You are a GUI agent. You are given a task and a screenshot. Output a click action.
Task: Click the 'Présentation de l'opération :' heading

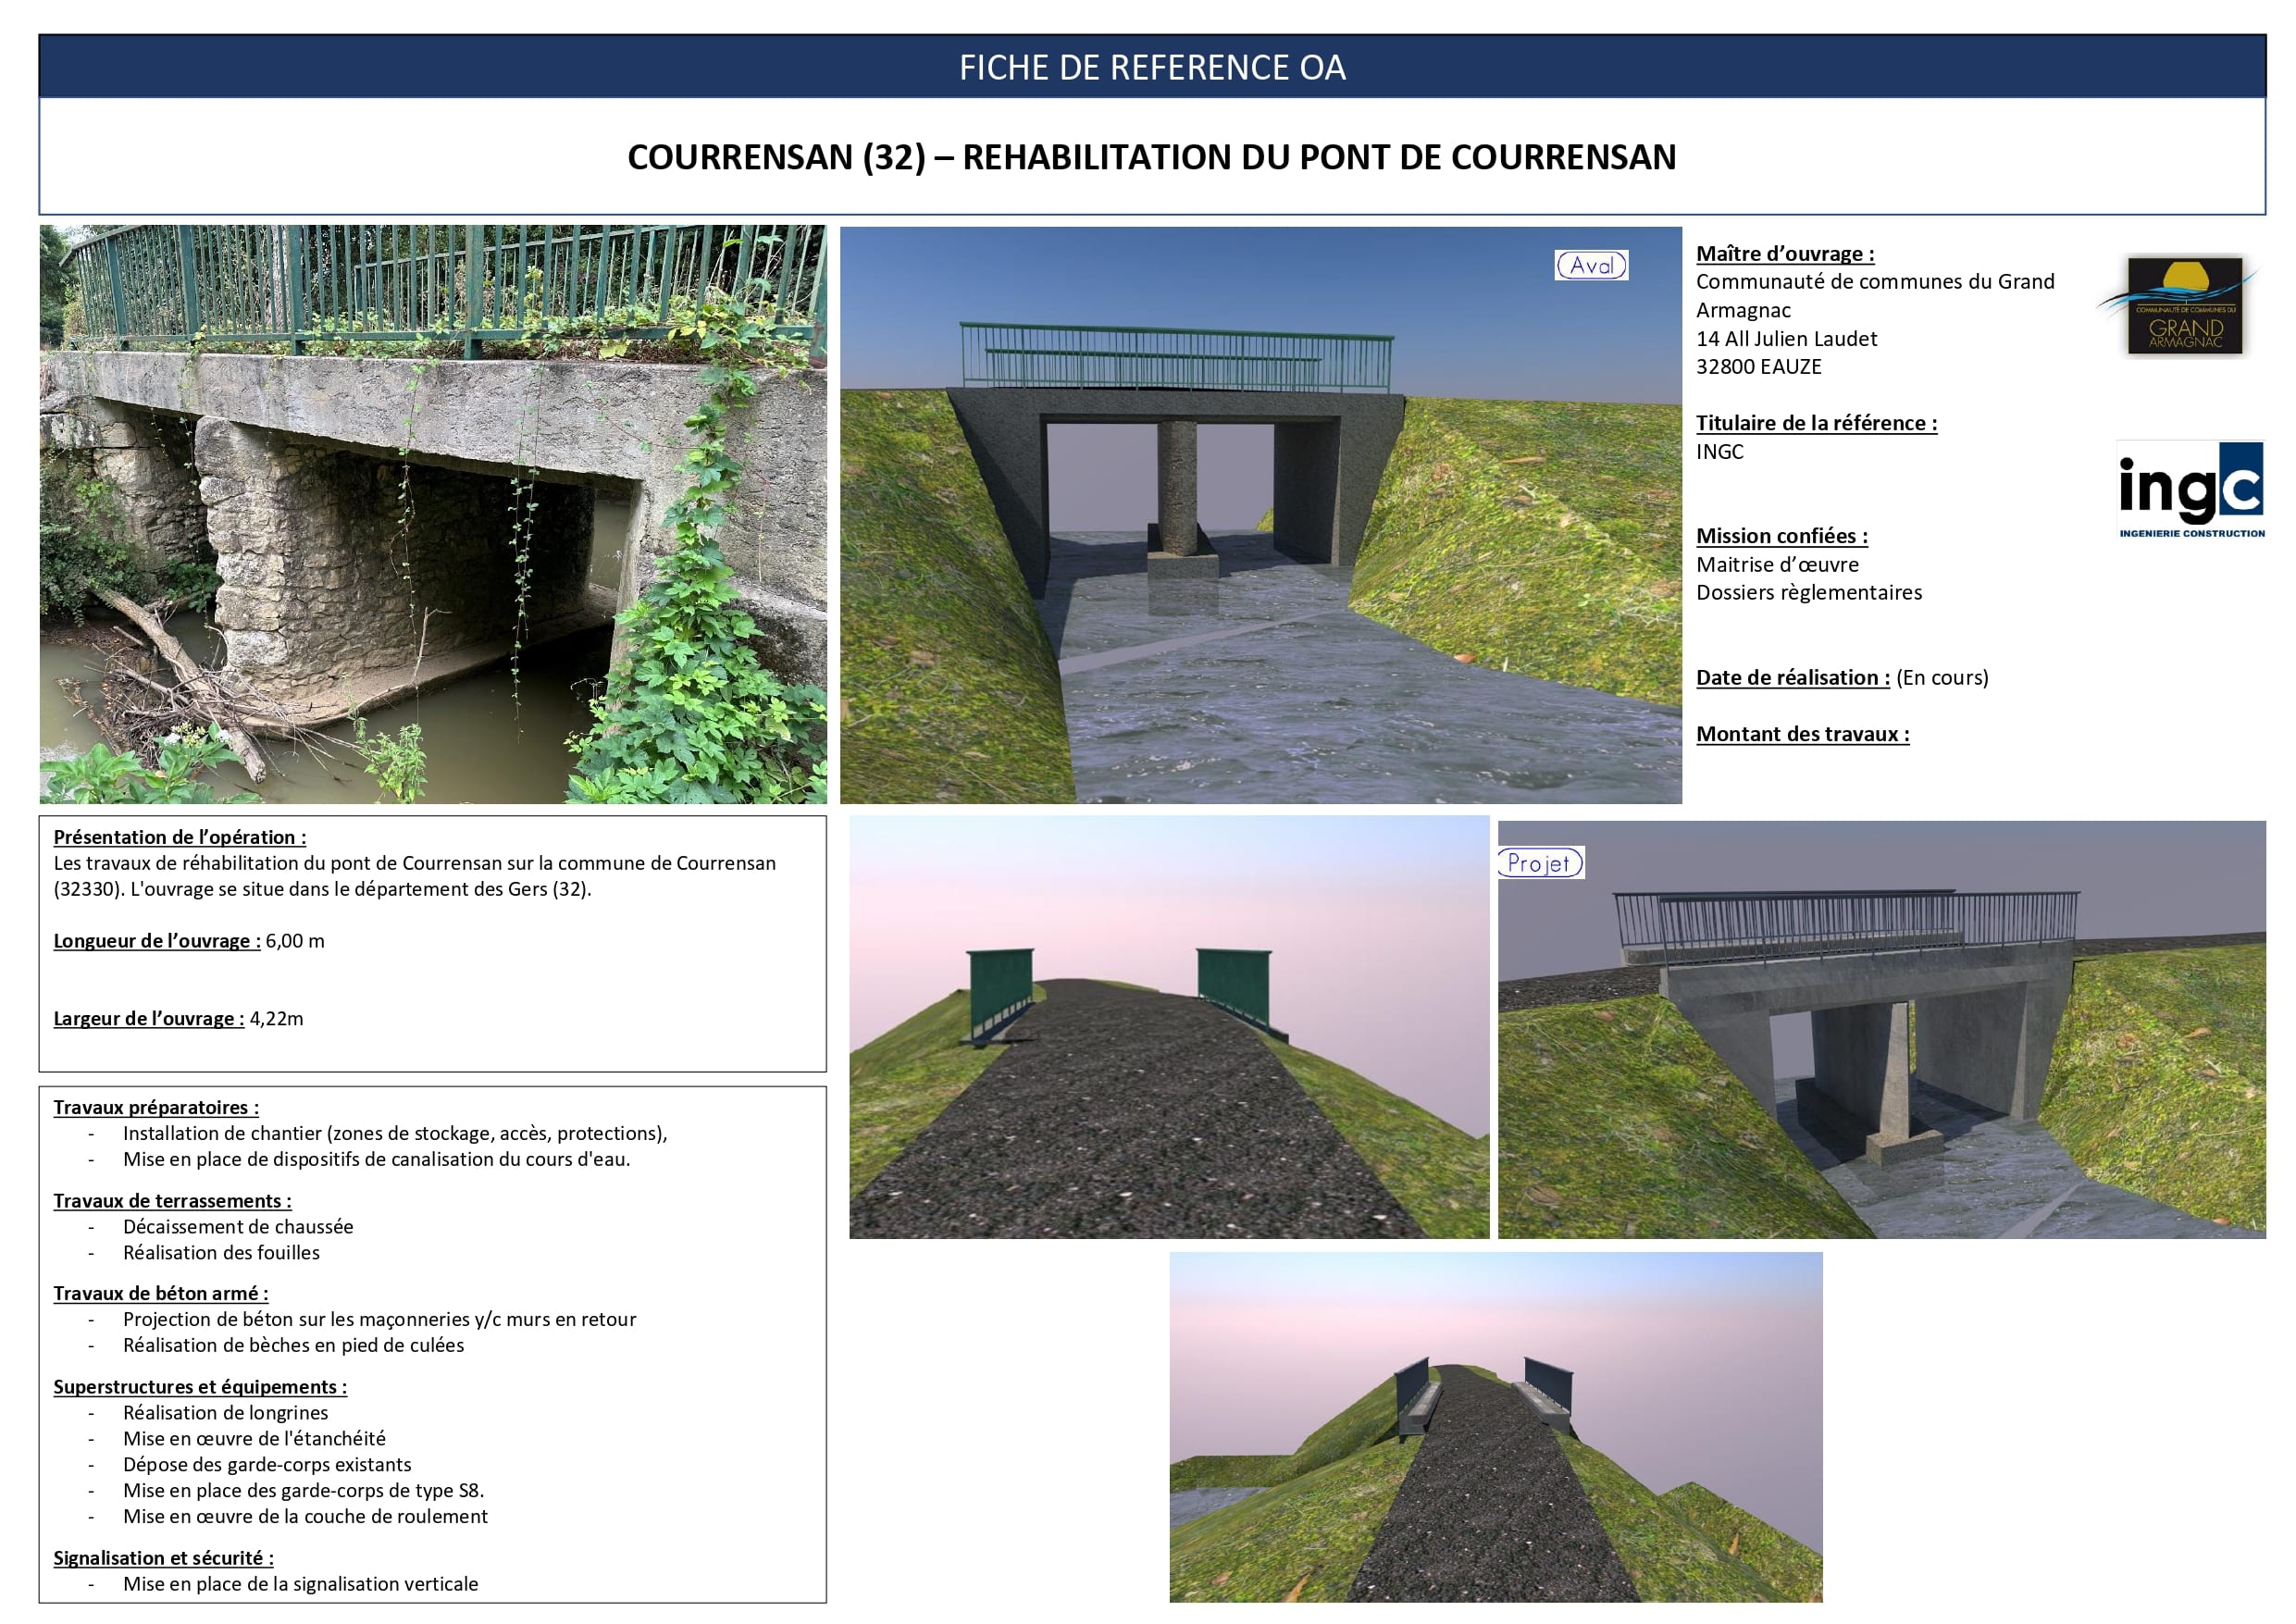coord(180,838)
